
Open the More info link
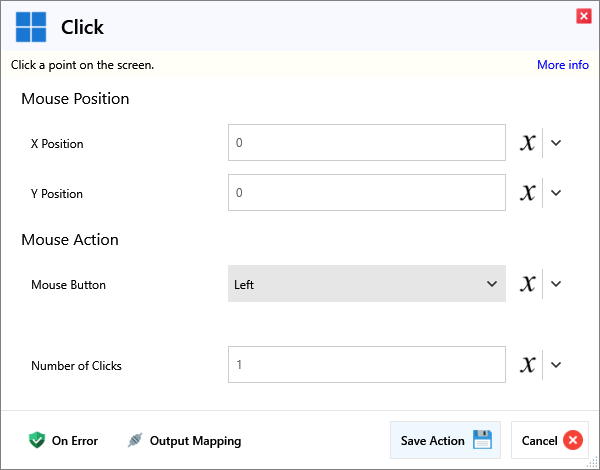[562, 65]
